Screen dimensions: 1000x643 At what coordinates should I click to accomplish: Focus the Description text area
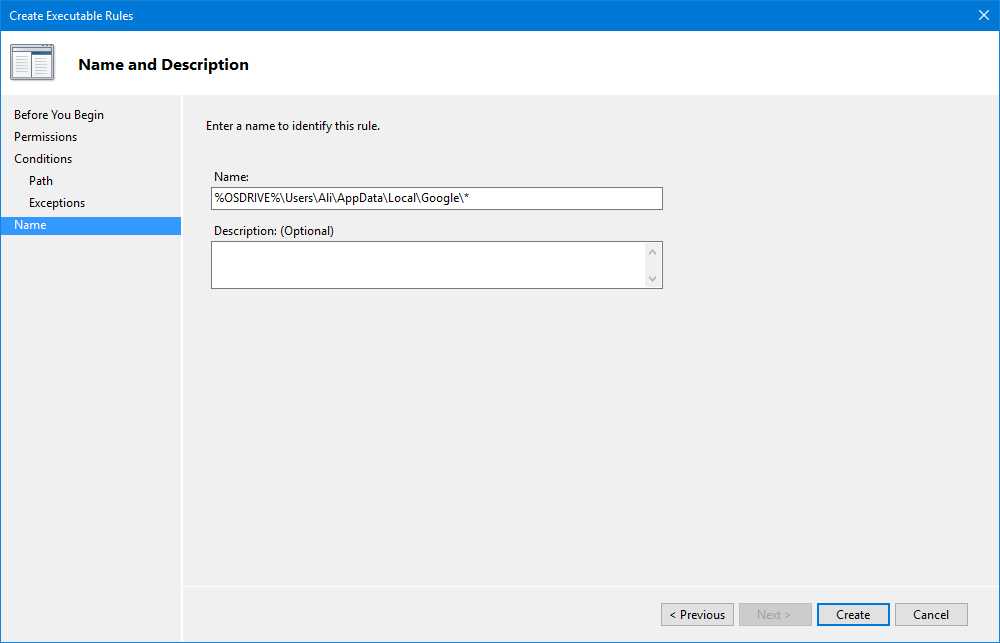click(428, 265)
